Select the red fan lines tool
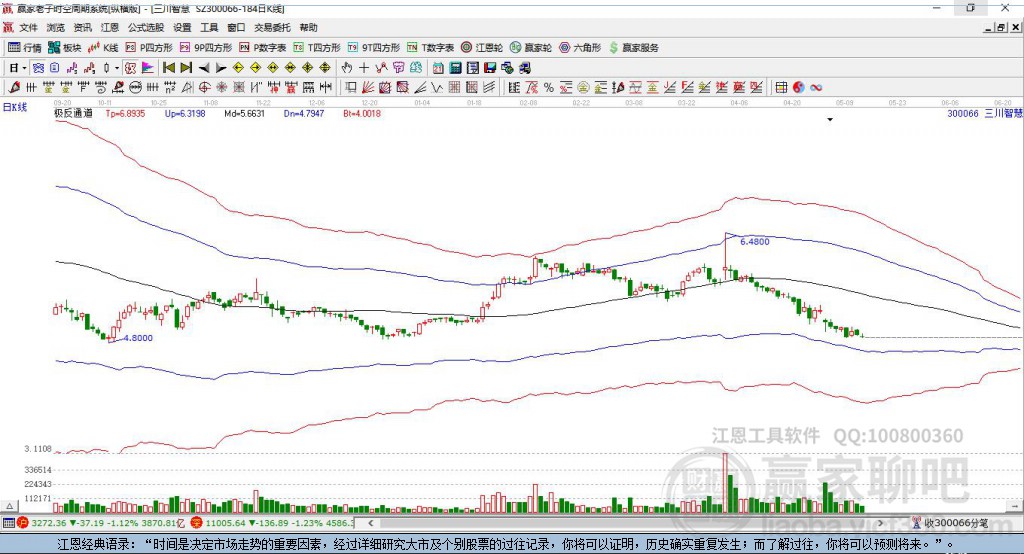The image size is (1024, 554). tap(368, 88)
